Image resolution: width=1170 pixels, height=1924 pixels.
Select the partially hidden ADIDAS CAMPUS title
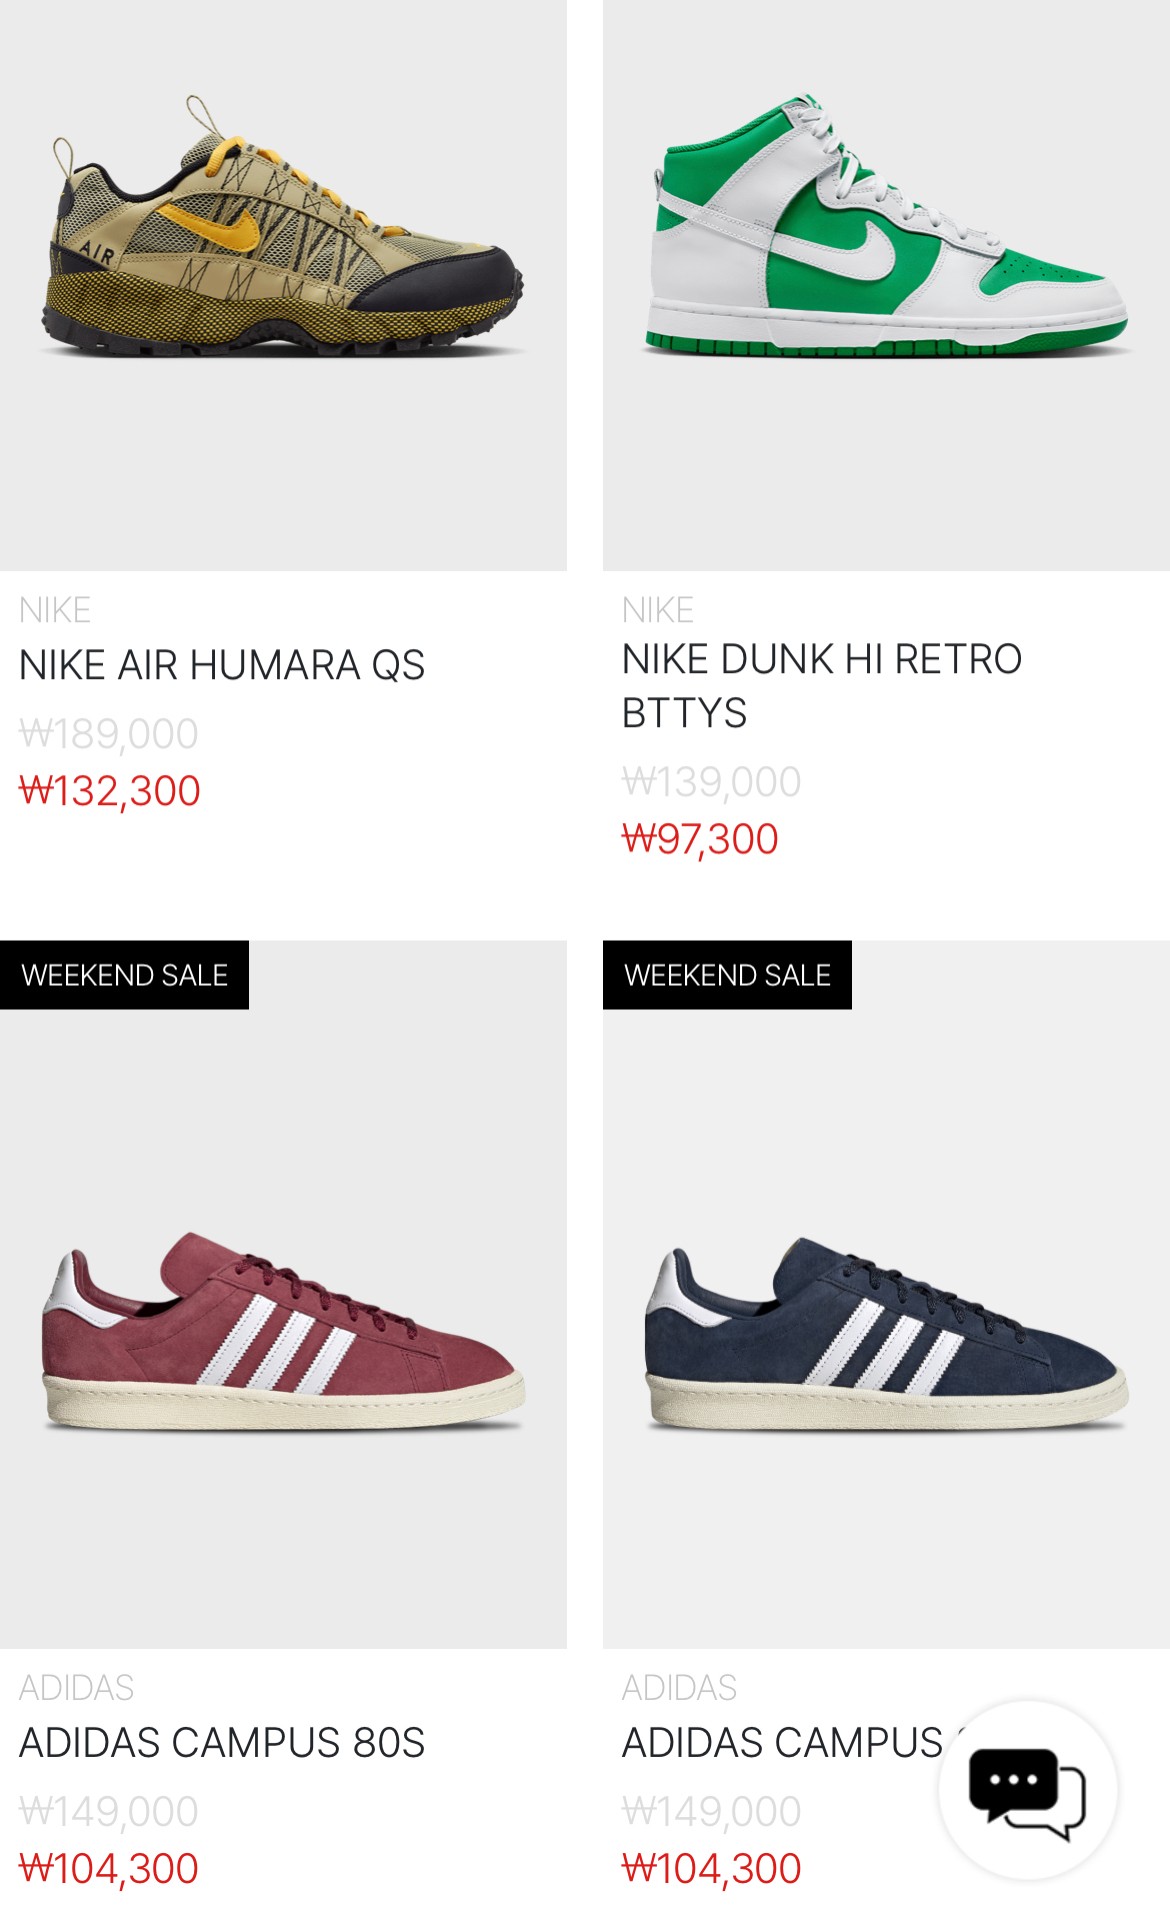pyautogui.click(x=782, y=1743)
